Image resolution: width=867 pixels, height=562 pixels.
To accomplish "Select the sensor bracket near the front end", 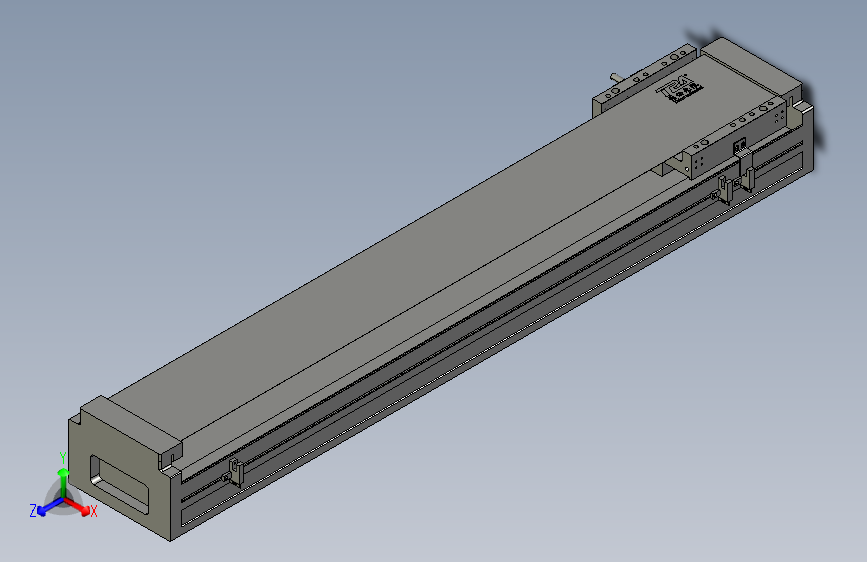I will click(x=236, y=472).
